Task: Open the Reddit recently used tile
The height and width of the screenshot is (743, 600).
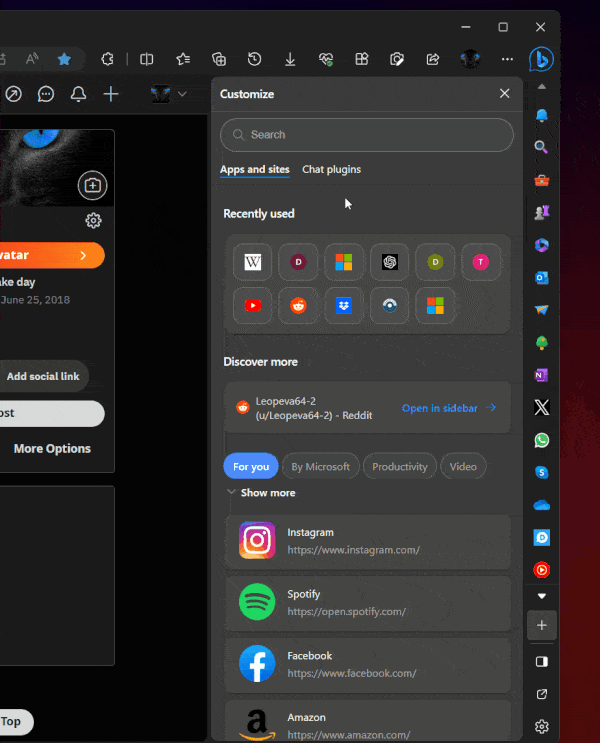Action: 298,306
